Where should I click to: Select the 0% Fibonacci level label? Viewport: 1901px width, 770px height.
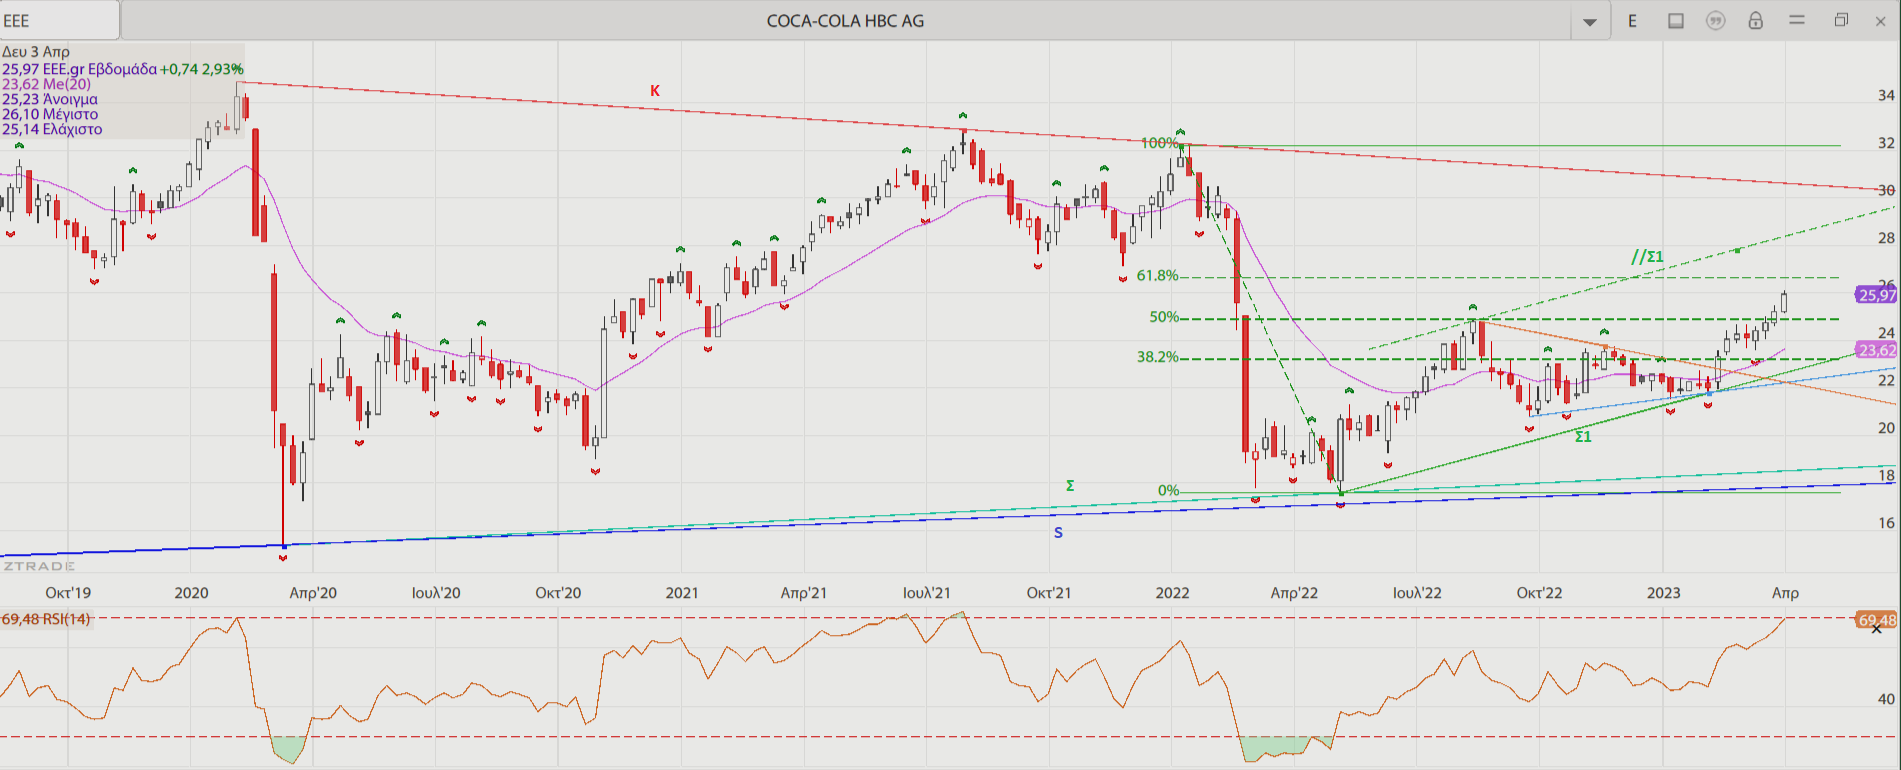click(1168, 491)
